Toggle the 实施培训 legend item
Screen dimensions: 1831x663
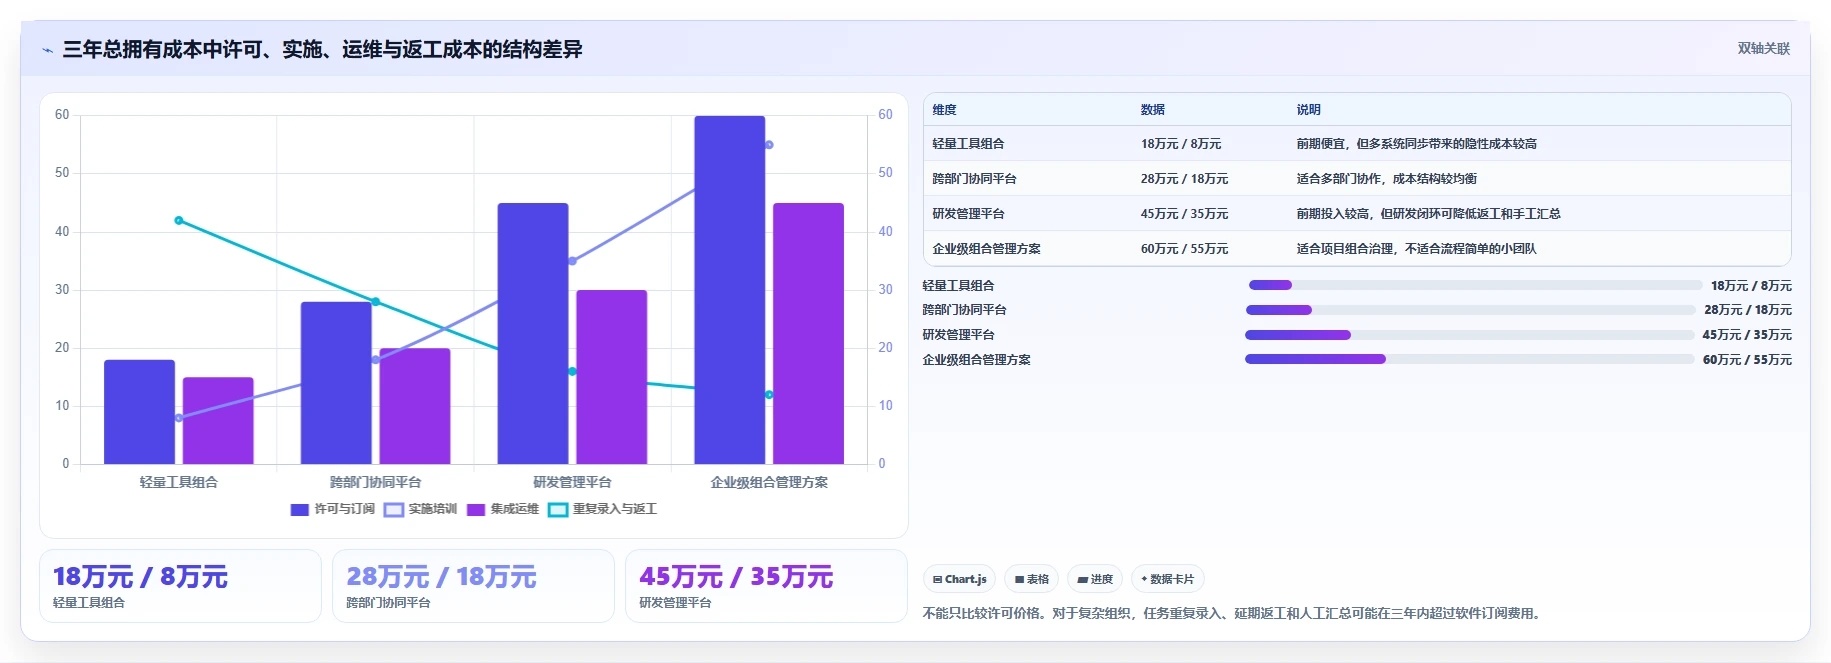(420, 509)
